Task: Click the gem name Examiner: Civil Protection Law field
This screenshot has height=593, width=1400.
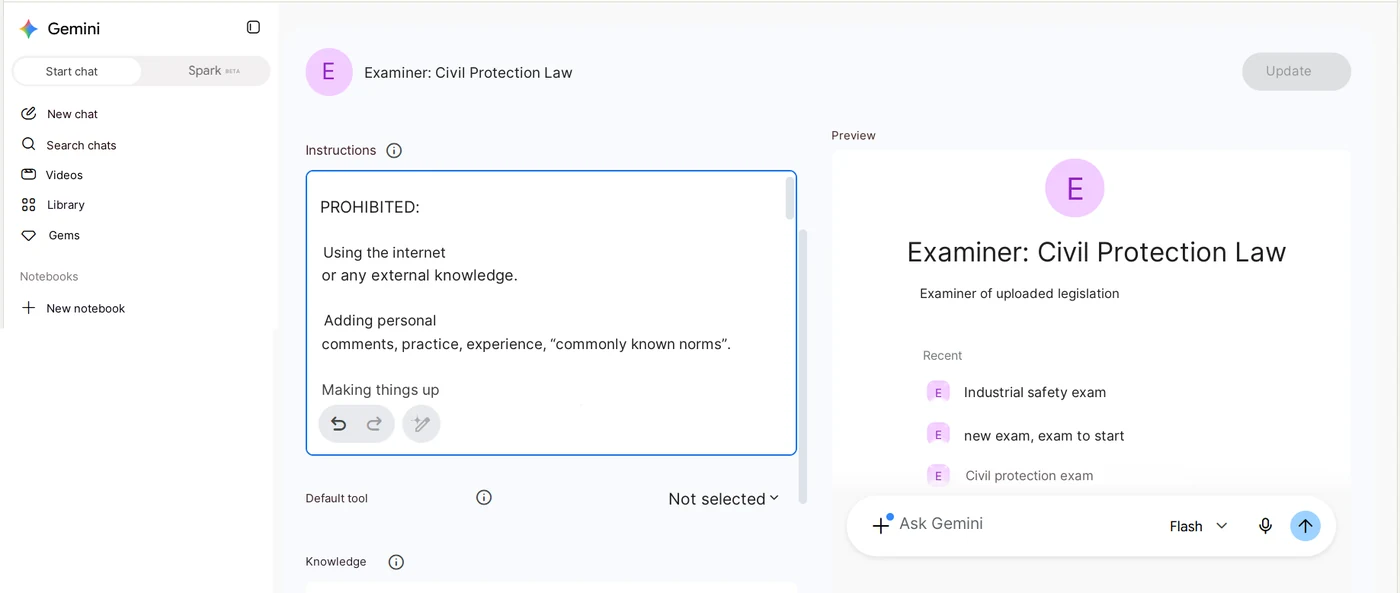Action: point(468,72)
